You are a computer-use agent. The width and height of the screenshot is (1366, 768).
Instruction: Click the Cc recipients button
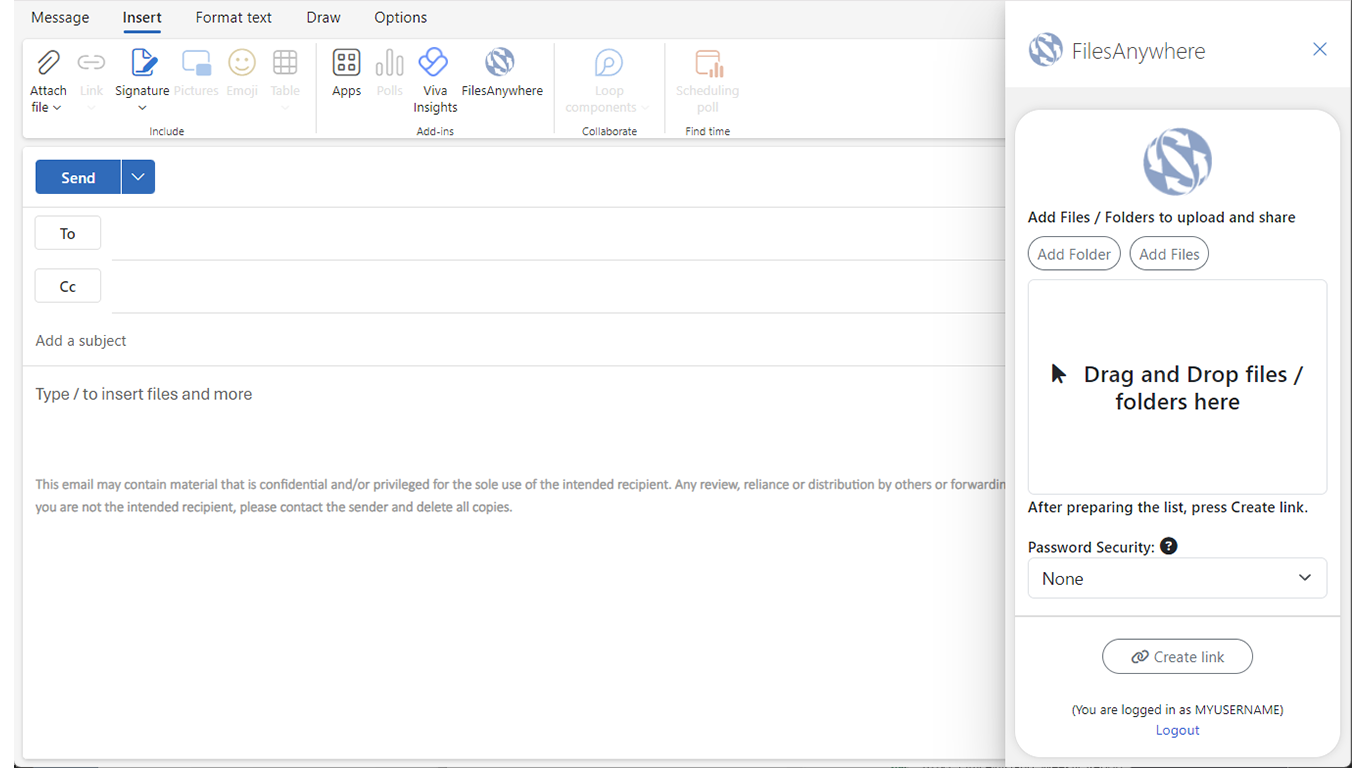(x=68, y=286)
